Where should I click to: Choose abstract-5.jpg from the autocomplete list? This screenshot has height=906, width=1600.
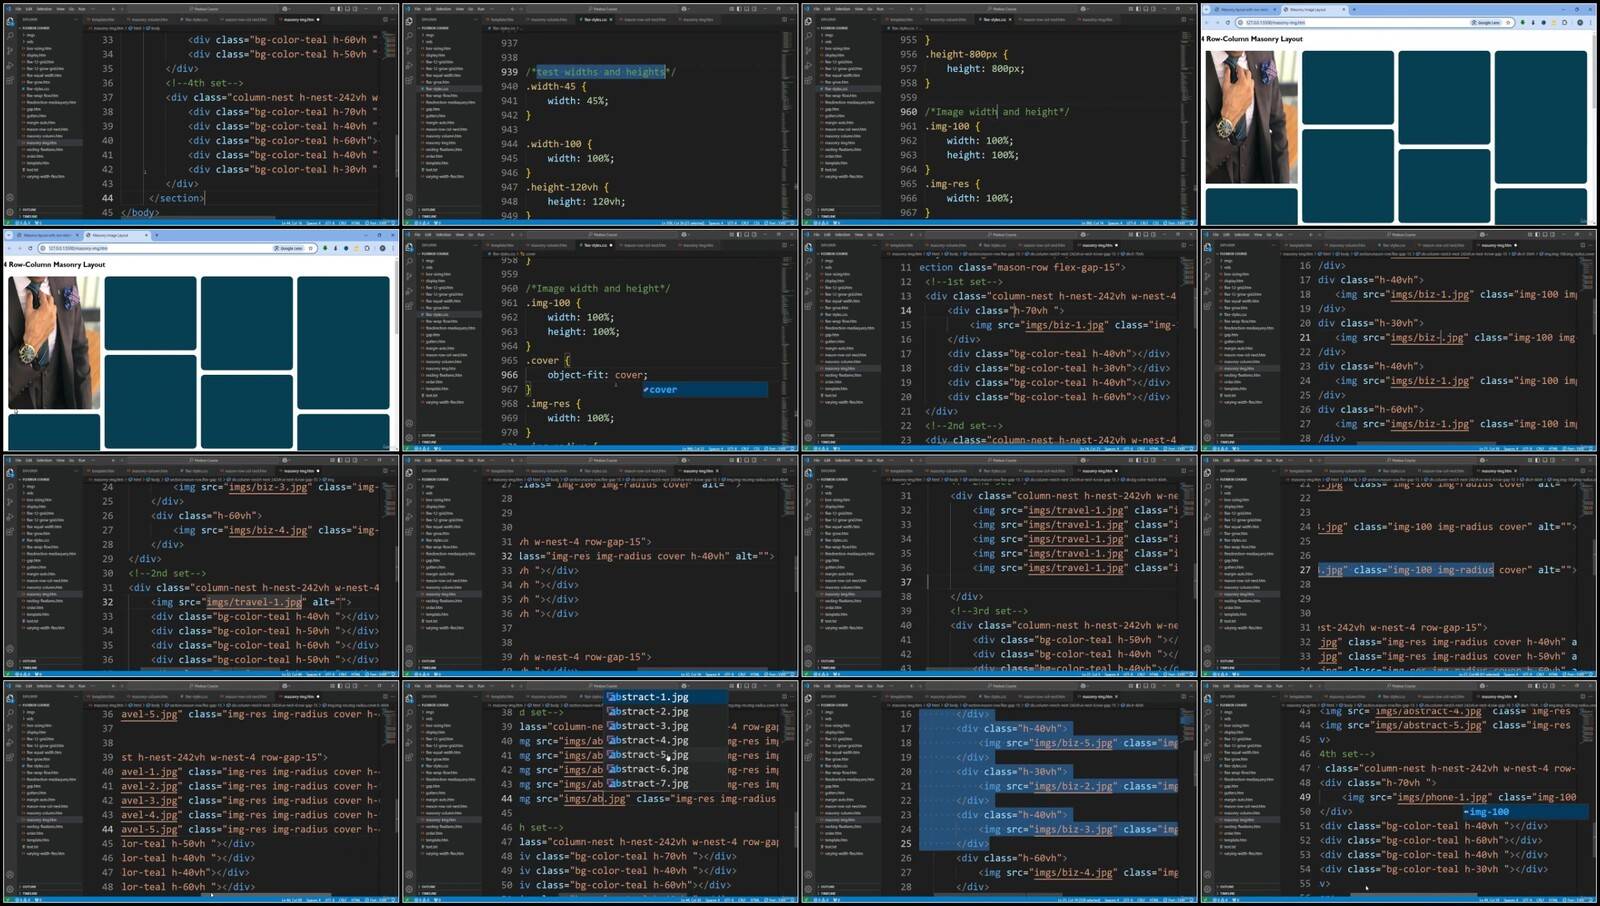click(667, 755)
